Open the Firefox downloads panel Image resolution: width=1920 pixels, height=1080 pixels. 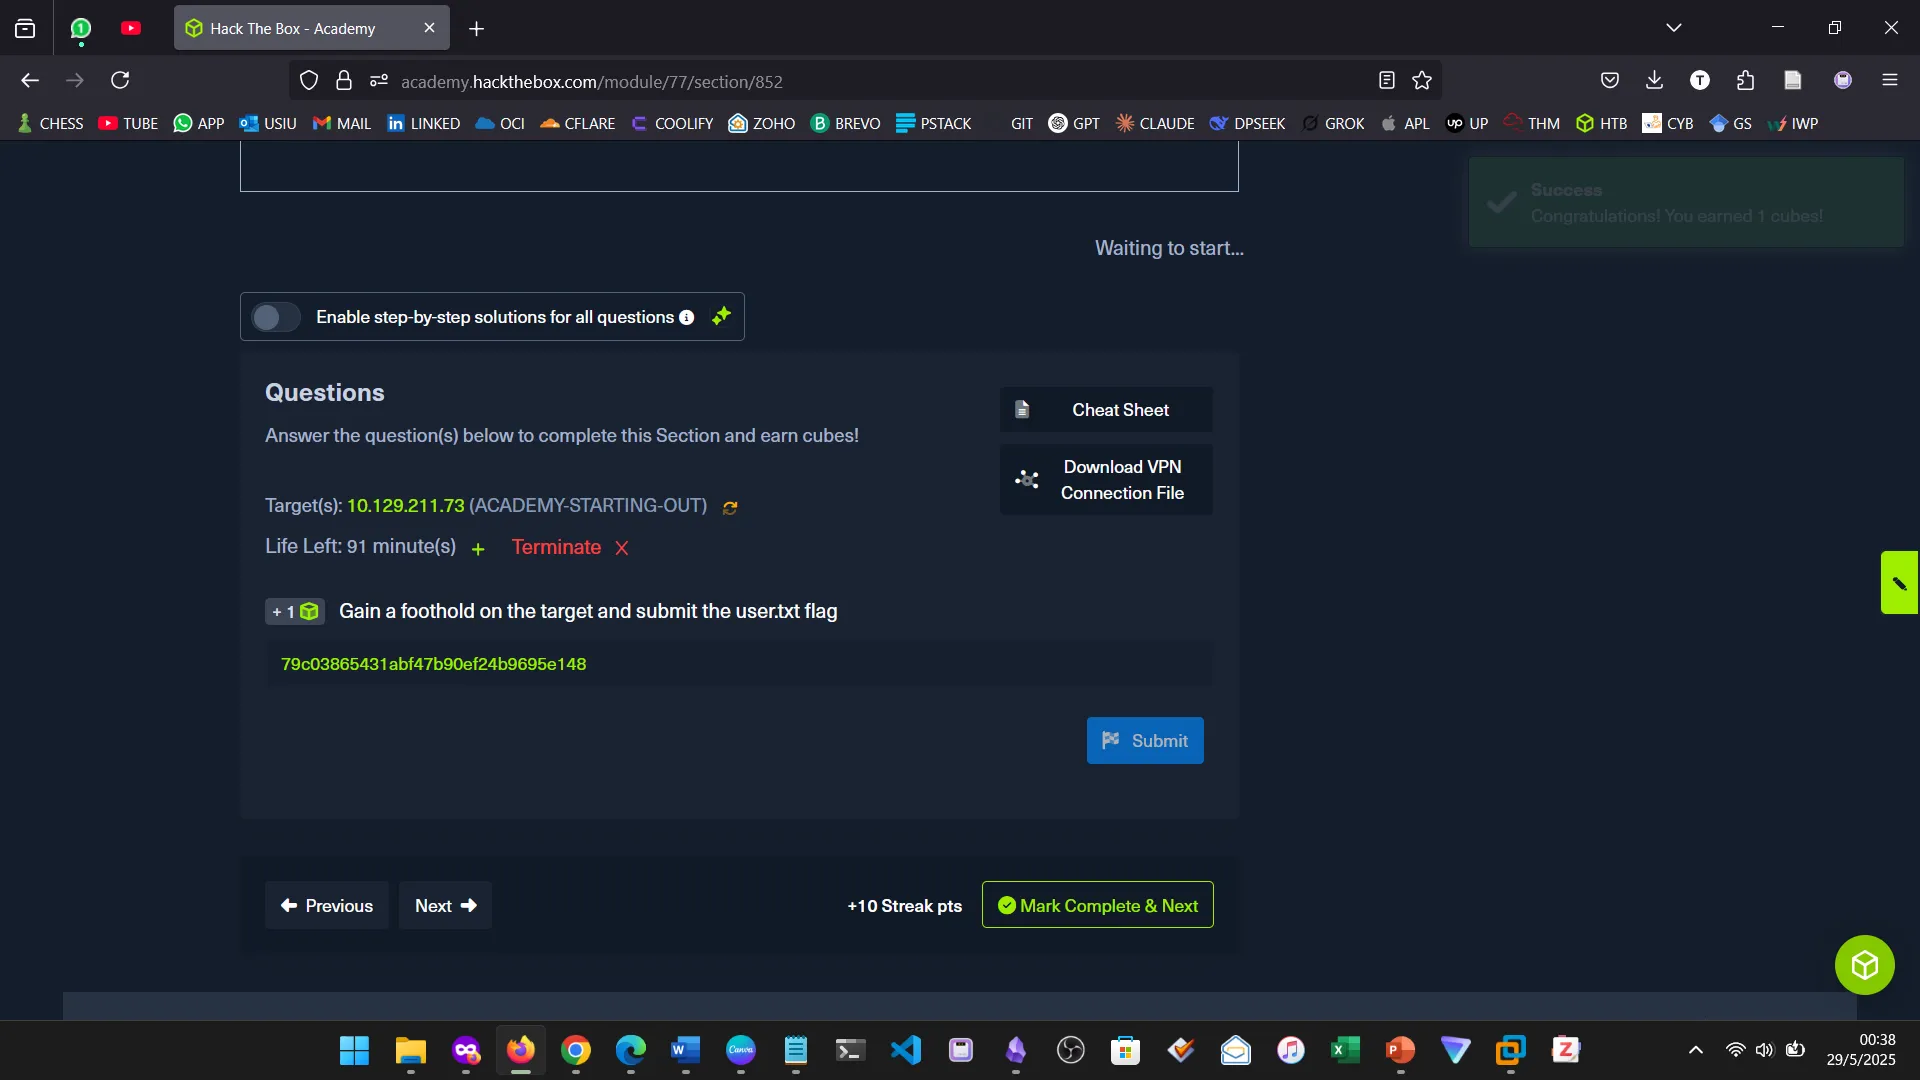[1654, 80]
